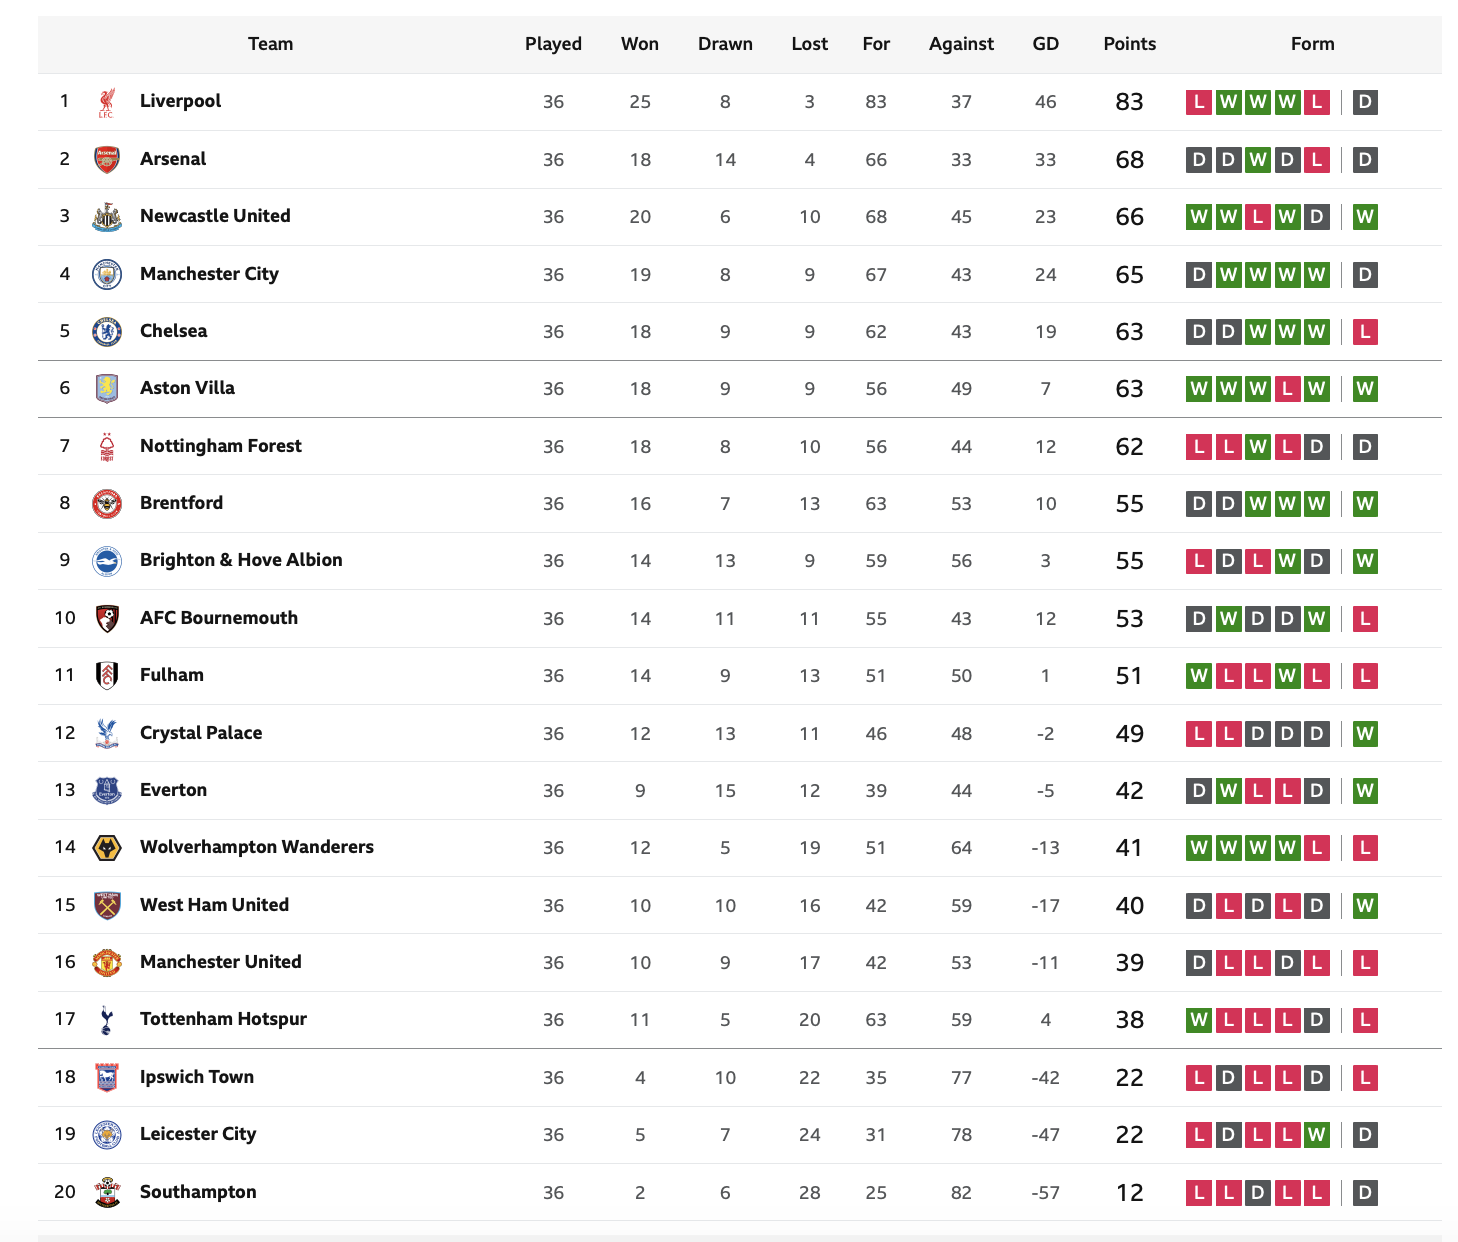Viewport: 1458px width, 1242px height.
Task: Select the GD column header
Action: (1046, 44)
